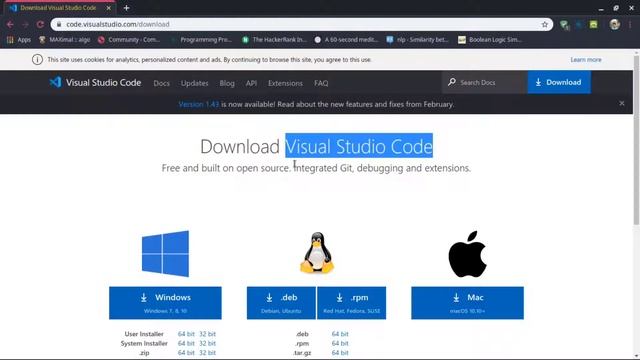Screen dimensions: 640x360
Task: Open the Version 1.43 release link
Action: coord(199,104)
